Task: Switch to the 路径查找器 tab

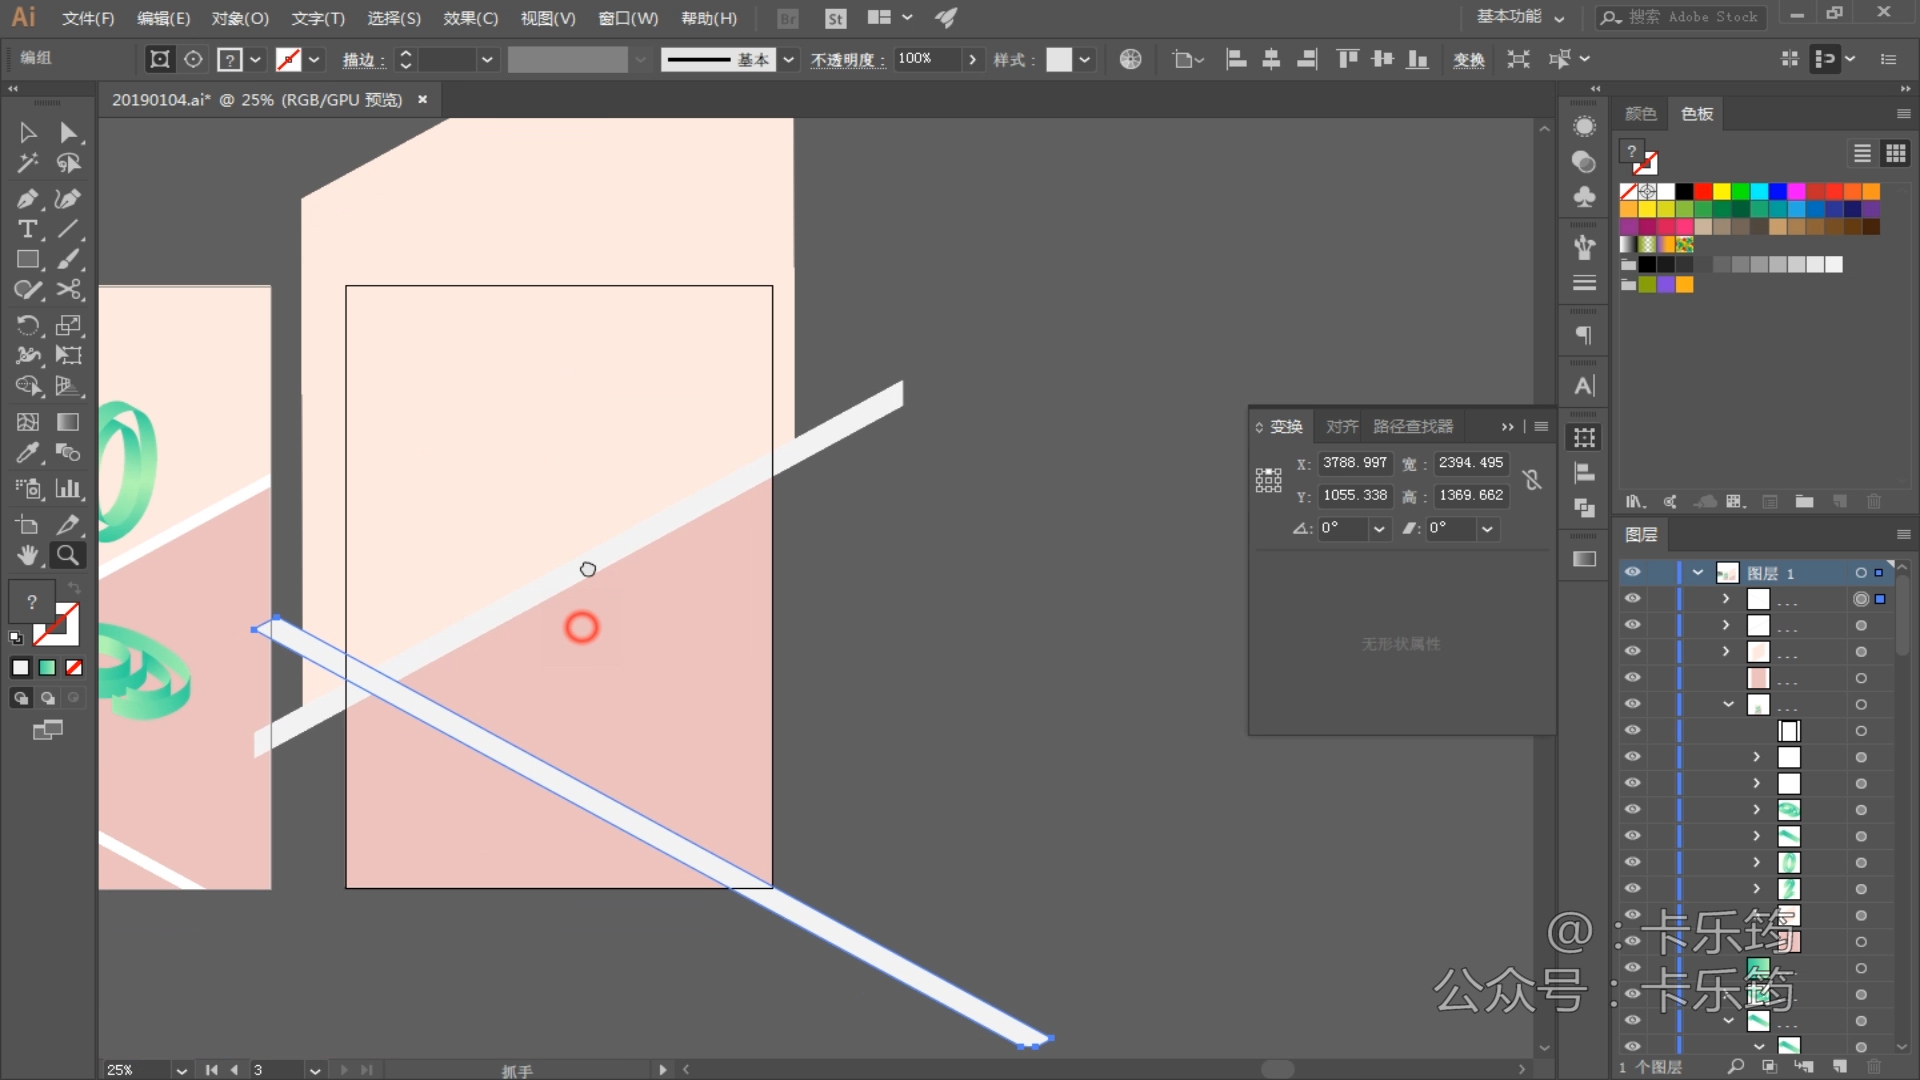Action: click(x=1412, y=427)
